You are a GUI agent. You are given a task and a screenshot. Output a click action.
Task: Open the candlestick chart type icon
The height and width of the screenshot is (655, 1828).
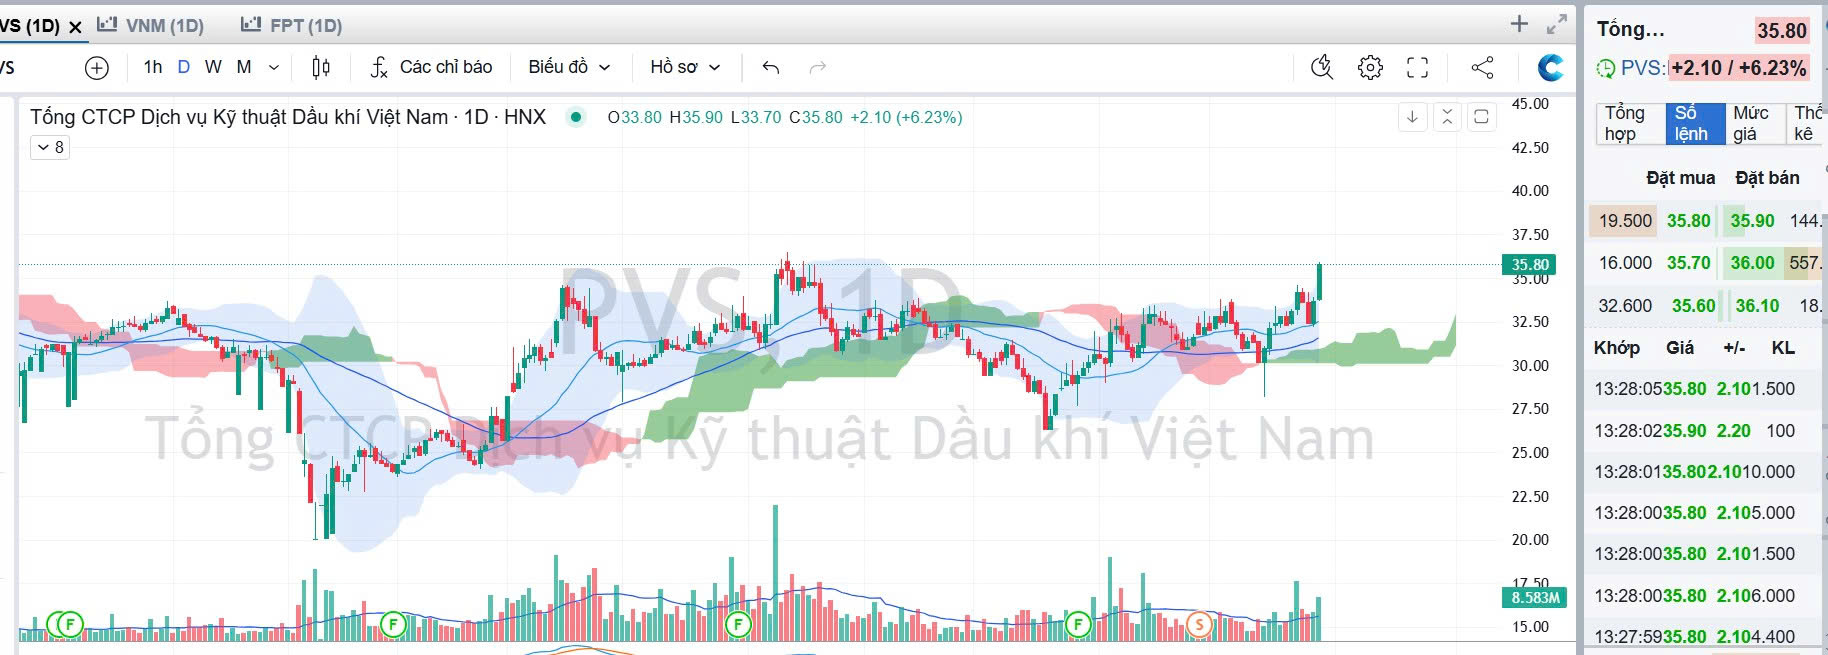click(x=321, y=67)
